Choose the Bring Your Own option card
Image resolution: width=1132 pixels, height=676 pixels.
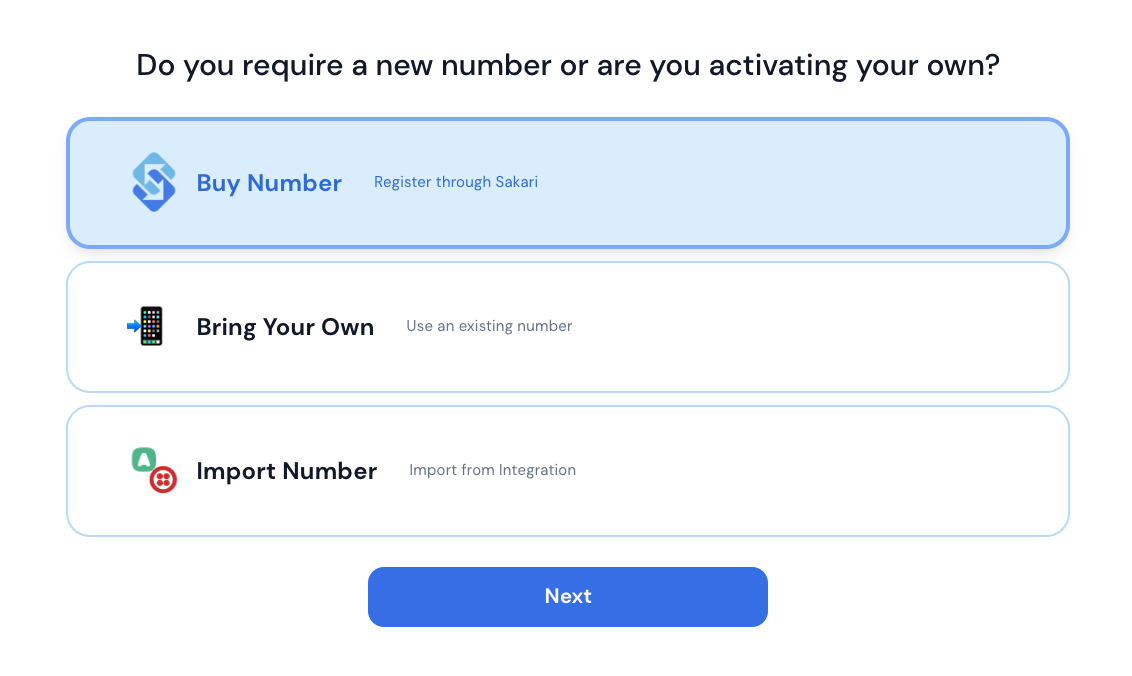click(x=567, y=327)
